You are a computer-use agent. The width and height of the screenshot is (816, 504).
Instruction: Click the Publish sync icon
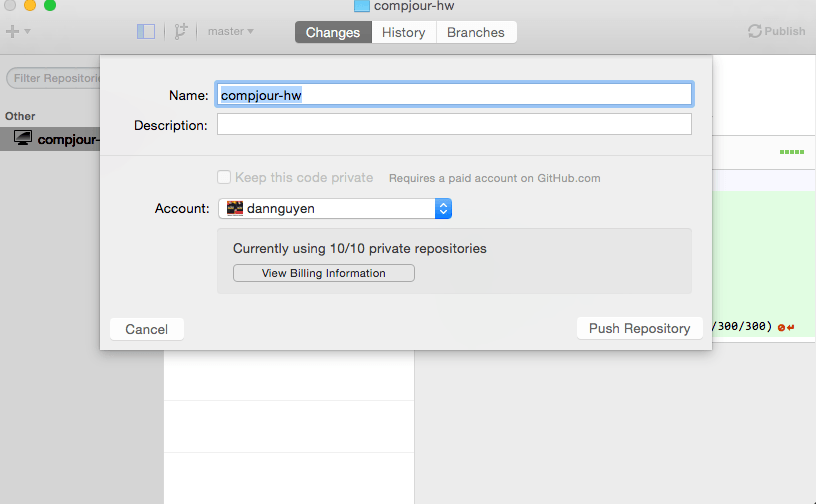point(755,31)
